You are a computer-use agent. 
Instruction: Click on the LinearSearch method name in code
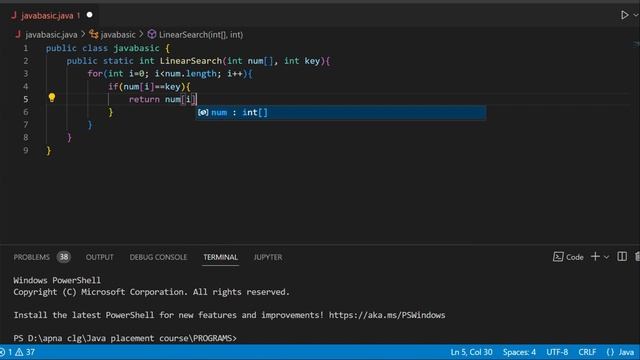pos(191,61)
